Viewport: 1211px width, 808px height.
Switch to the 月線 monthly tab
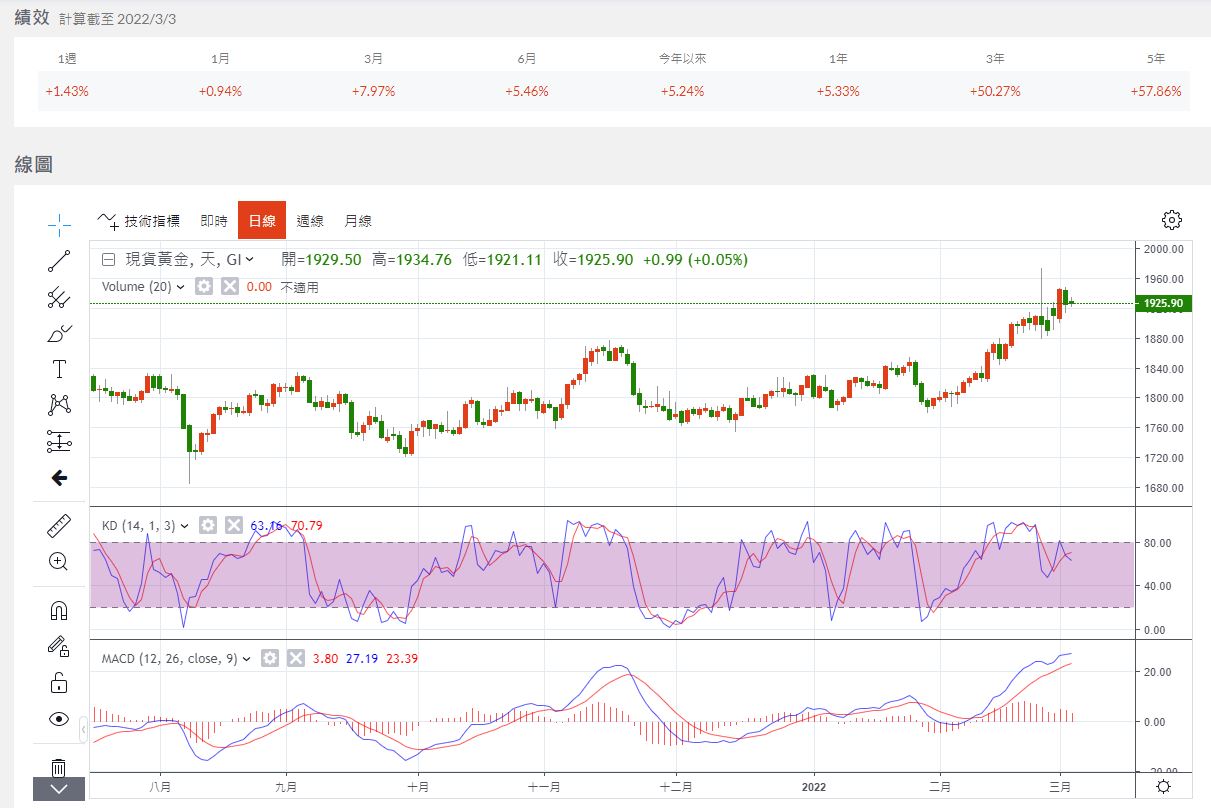coord(358,221)
